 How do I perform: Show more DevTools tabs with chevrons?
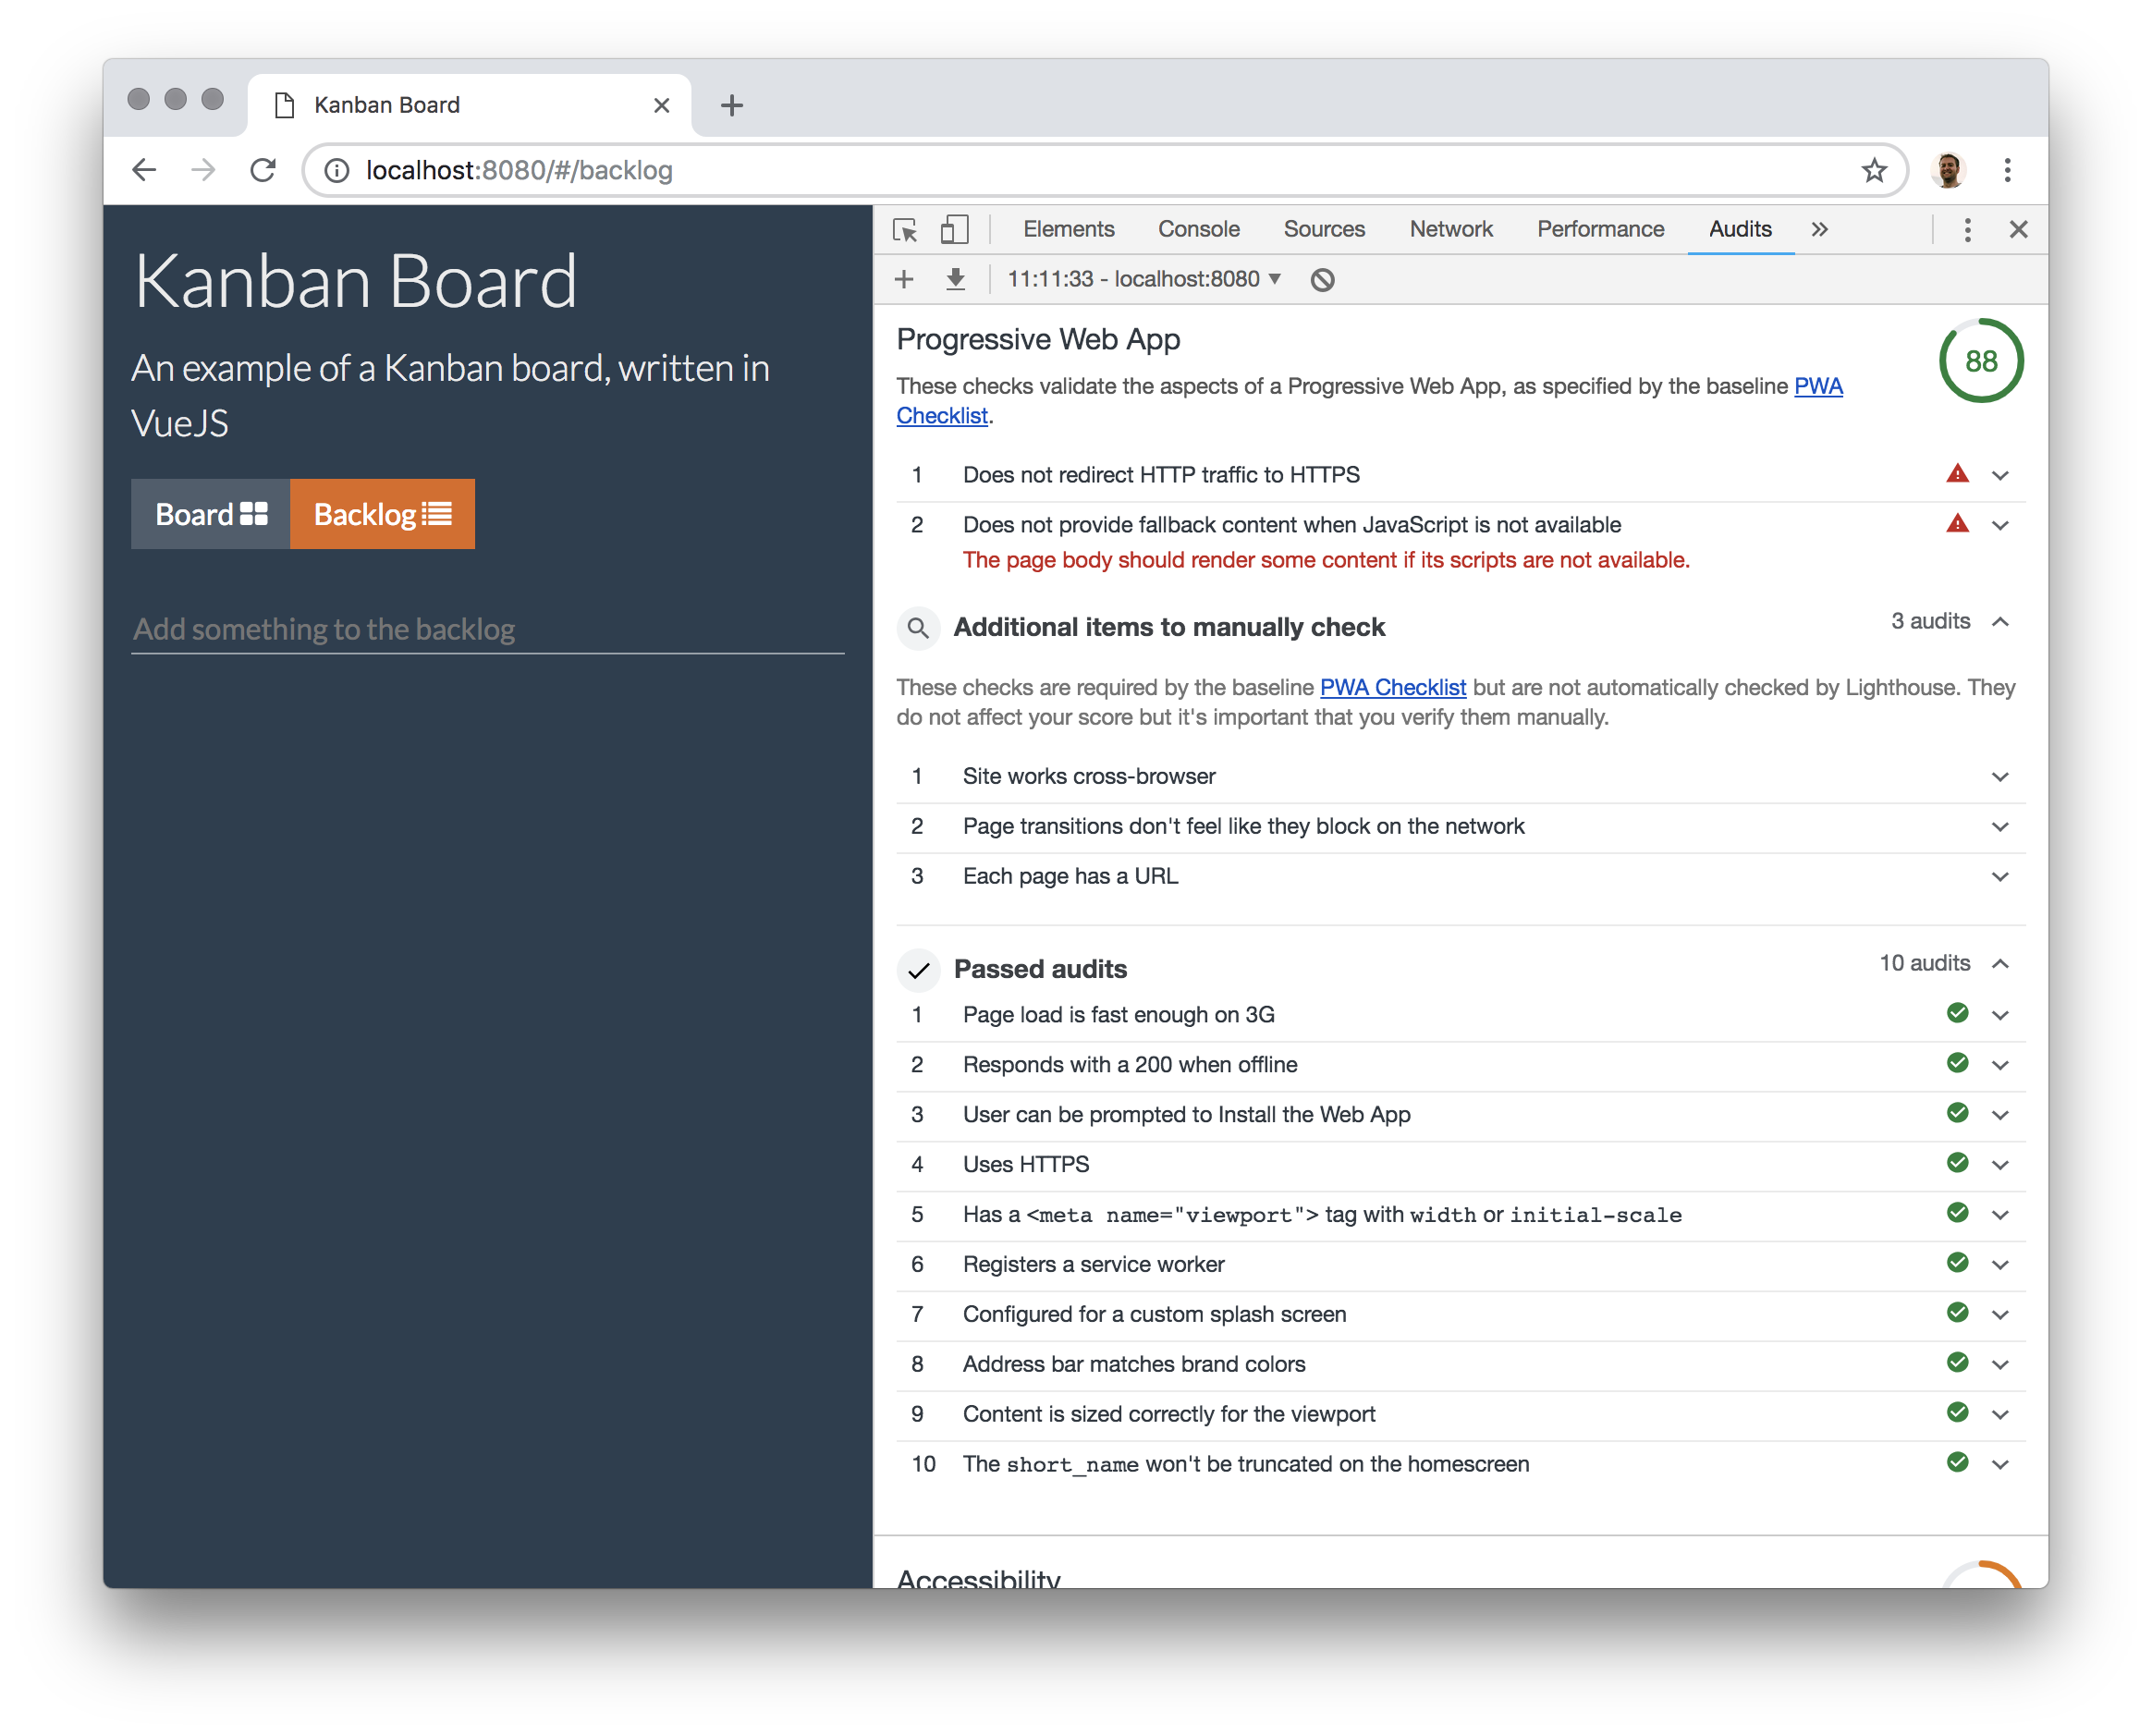point(1819,230)
